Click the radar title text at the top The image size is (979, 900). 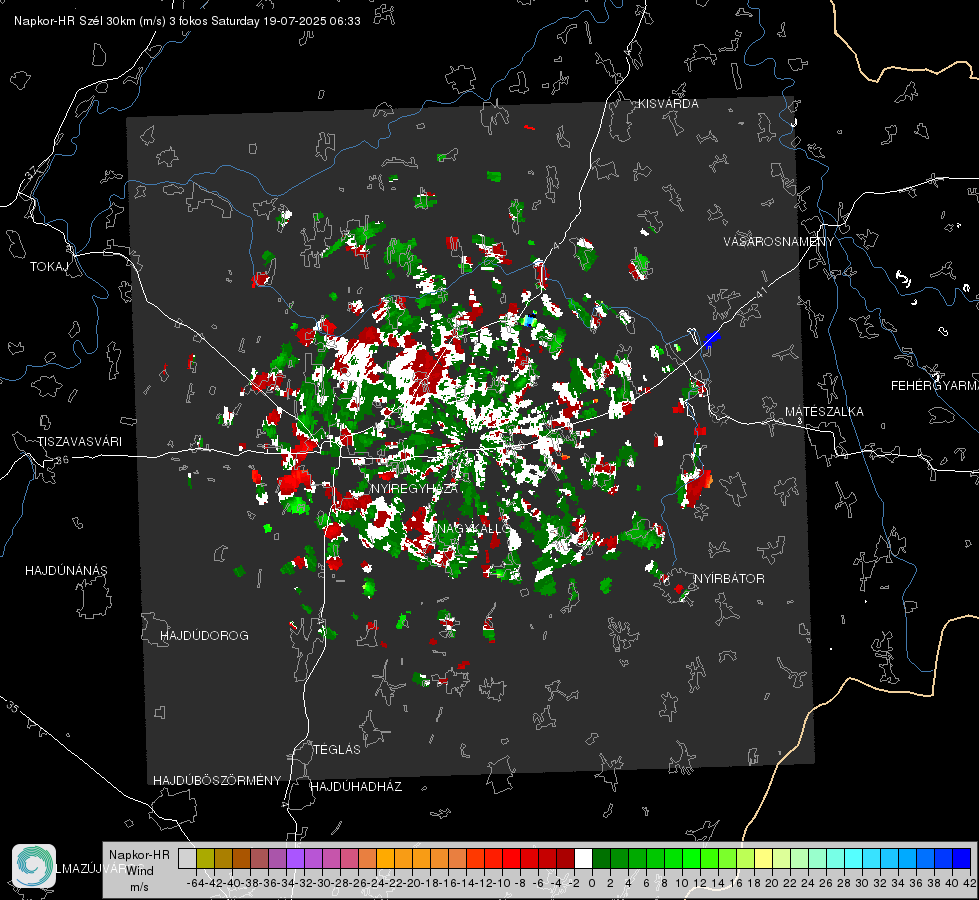click(187, 21)
